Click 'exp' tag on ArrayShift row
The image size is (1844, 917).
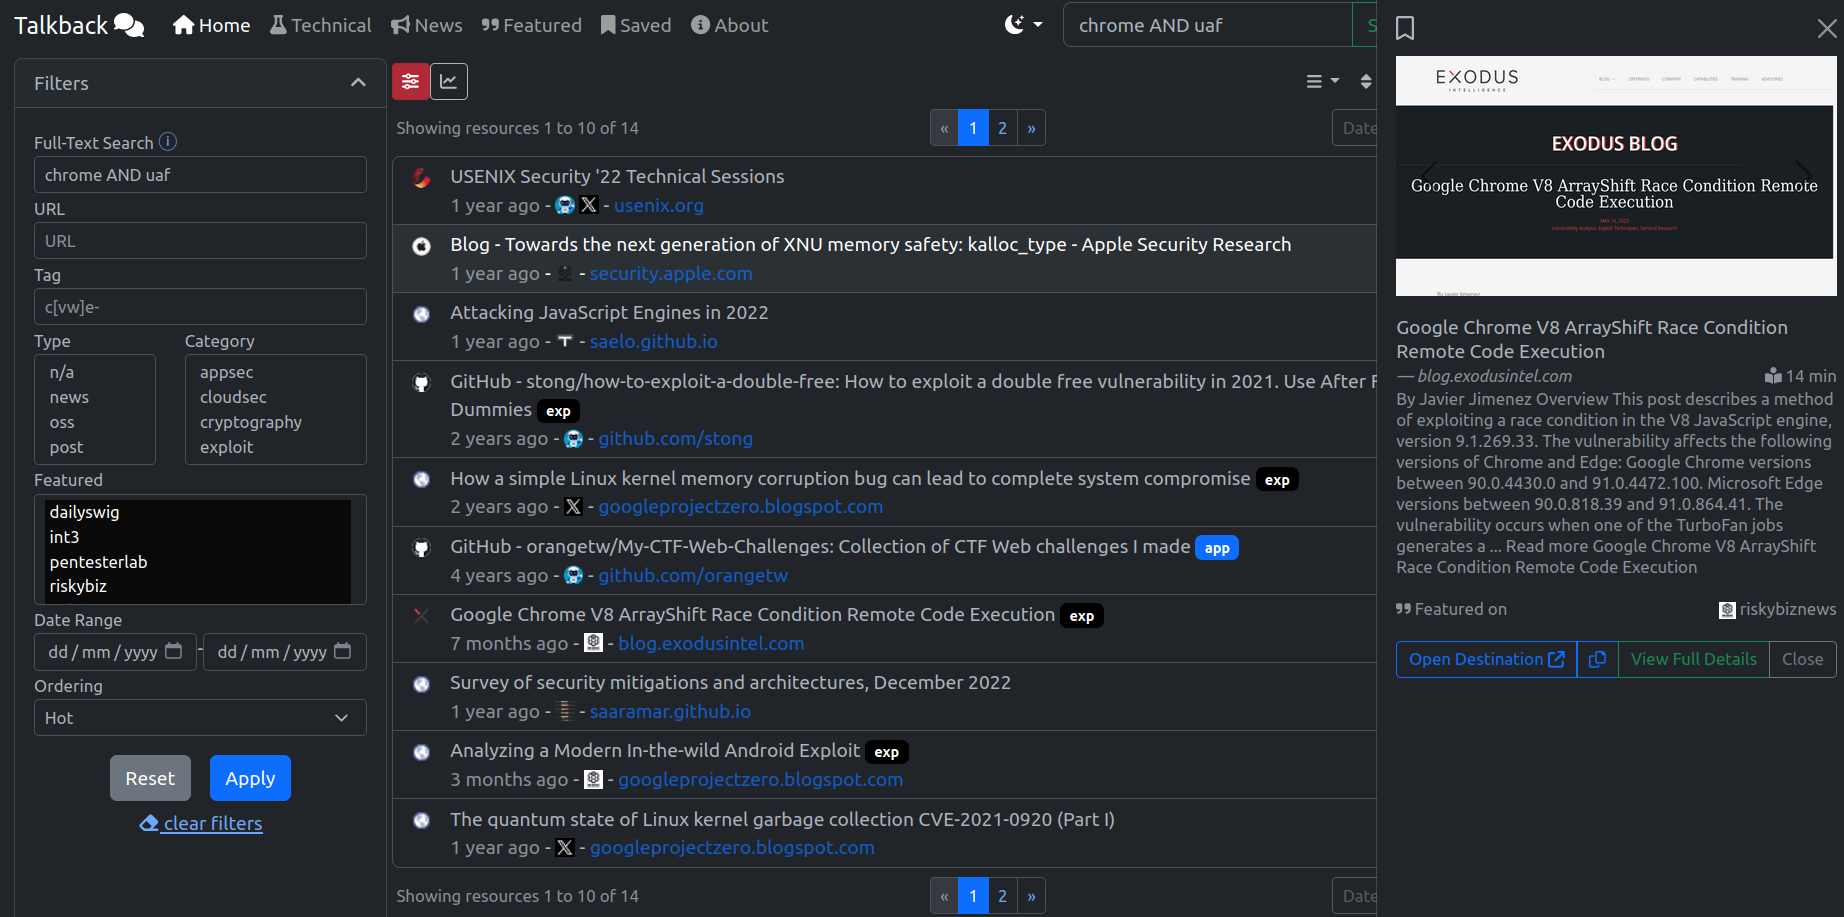(1082, 616)
